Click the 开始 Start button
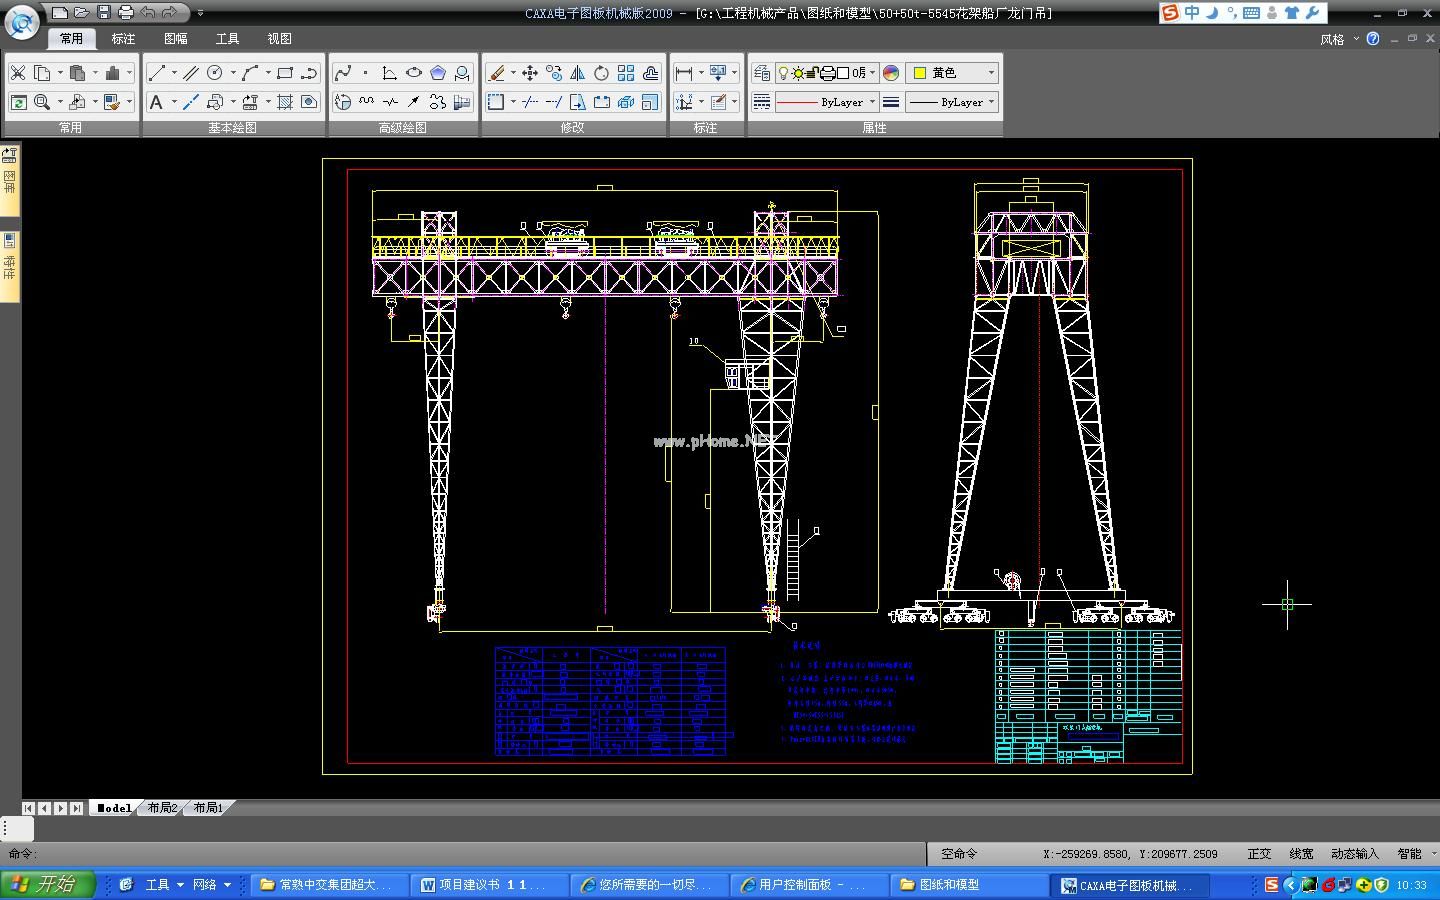 (47, 884)
